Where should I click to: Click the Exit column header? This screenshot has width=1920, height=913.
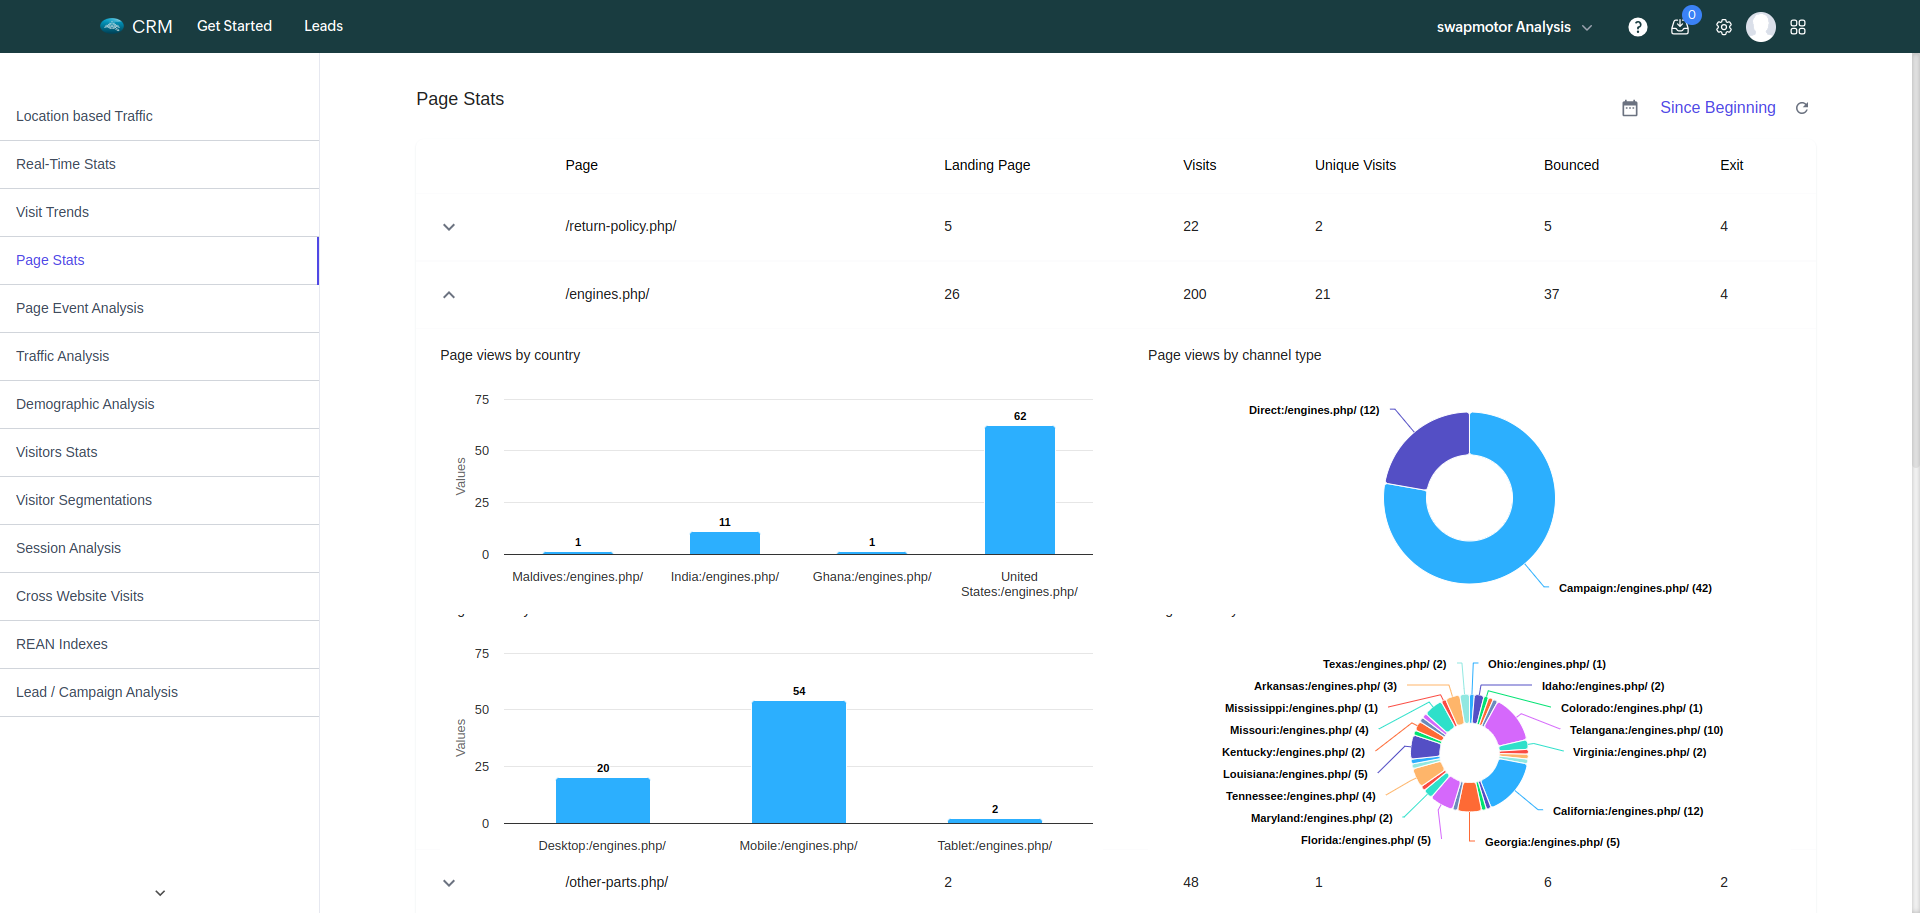tap(1731, 165)
